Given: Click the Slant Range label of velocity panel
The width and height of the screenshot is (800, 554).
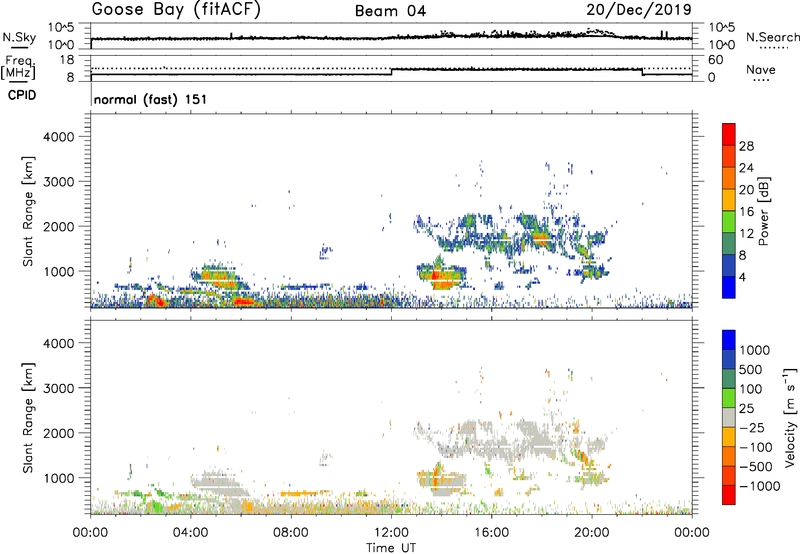Looking at the screenshot, I should (x=28, y=418).
